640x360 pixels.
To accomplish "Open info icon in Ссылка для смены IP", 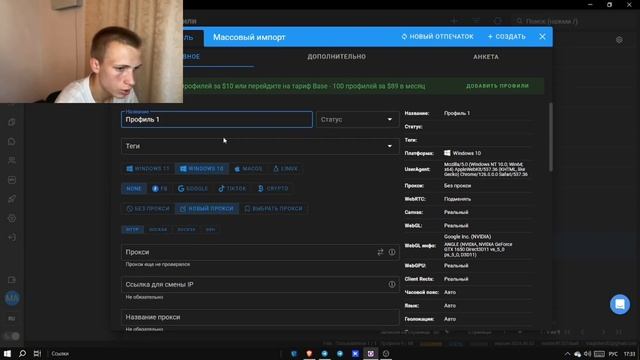I will click(x=392, y=284).
